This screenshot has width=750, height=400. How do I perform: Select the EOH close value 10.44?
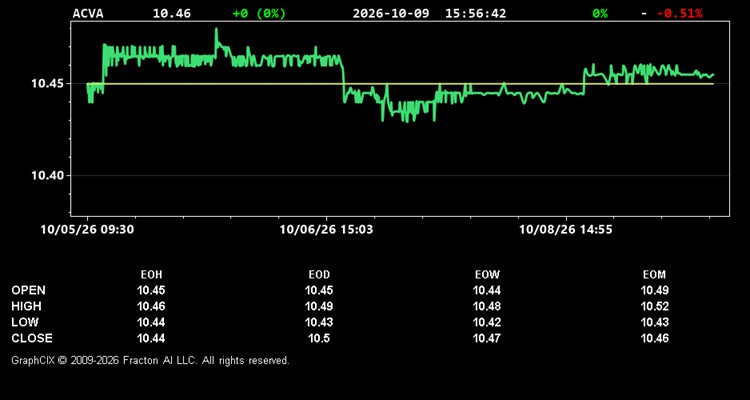(151, 338)
